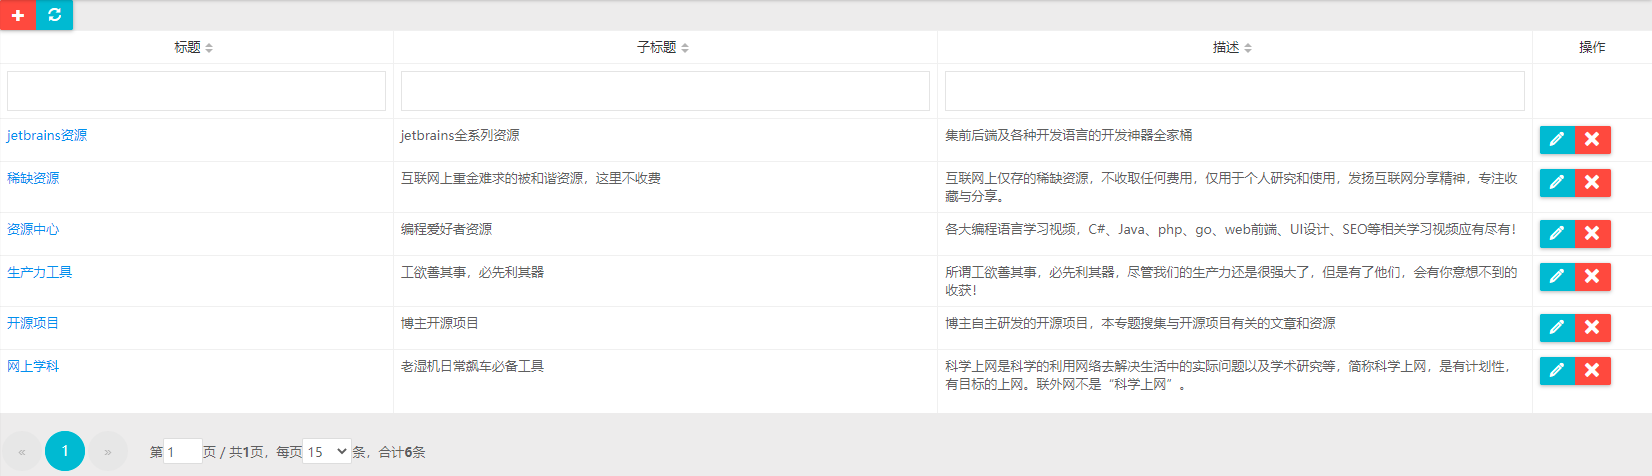Open the 网上学科 link

[33, 366]
